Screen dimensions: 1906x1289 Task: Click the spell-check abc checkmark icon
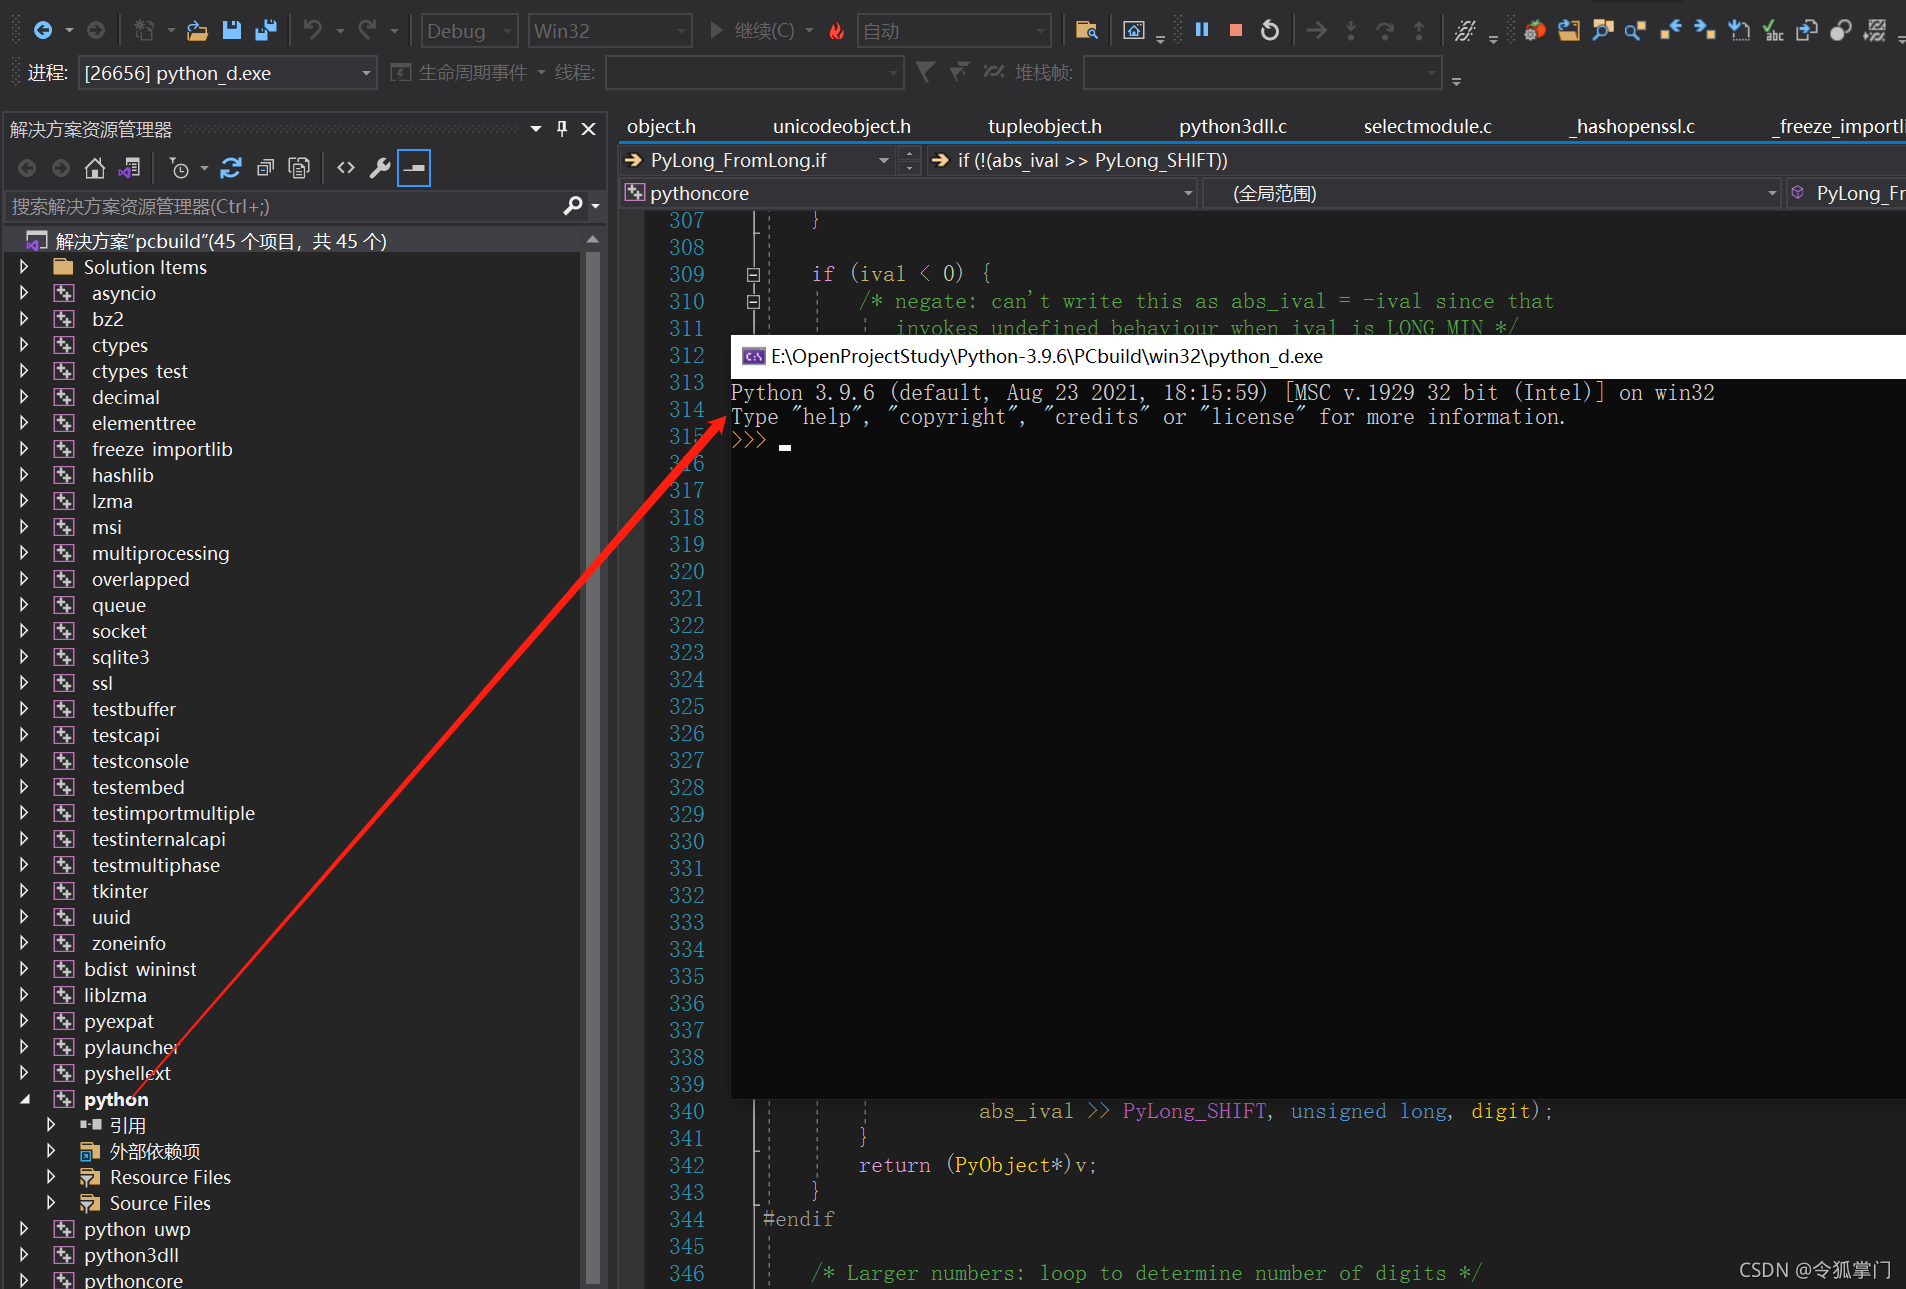pos(1773,30)
